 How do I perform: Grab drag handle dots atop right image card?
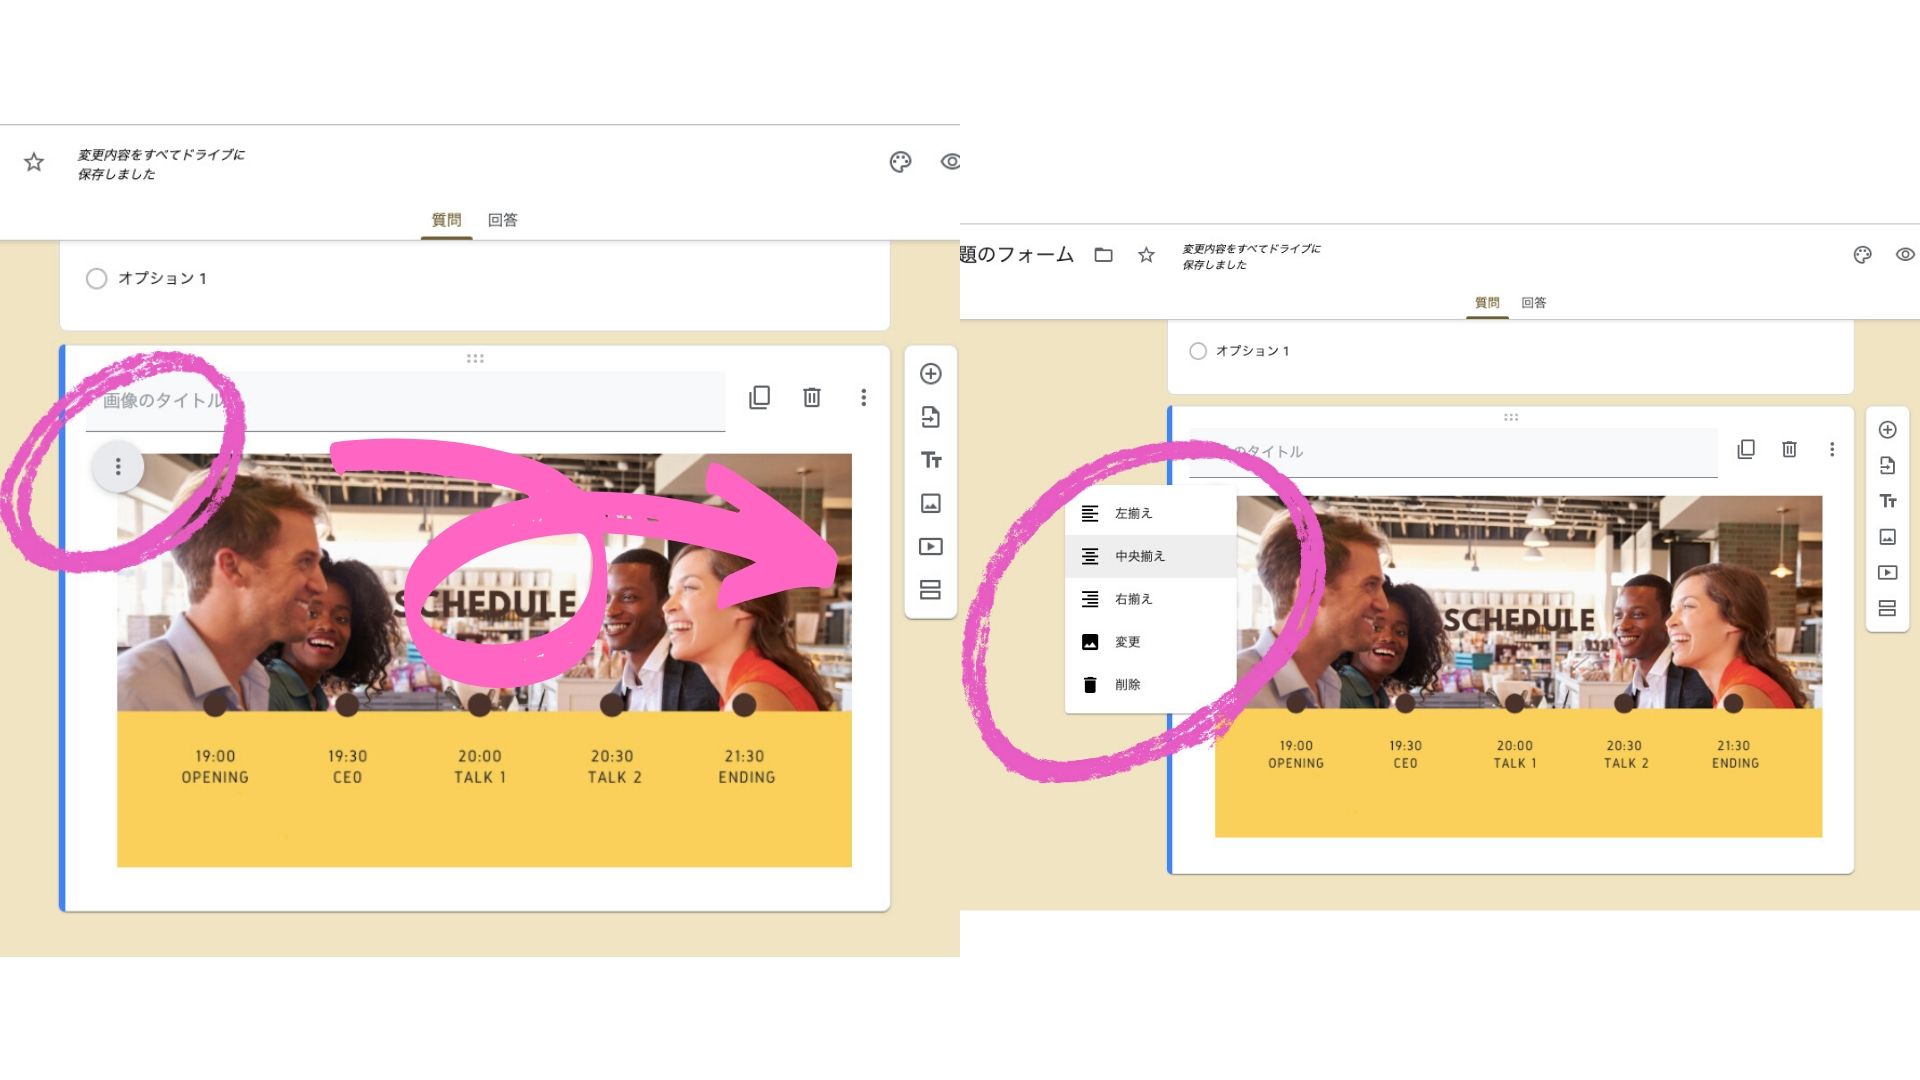coord(1511,417)
